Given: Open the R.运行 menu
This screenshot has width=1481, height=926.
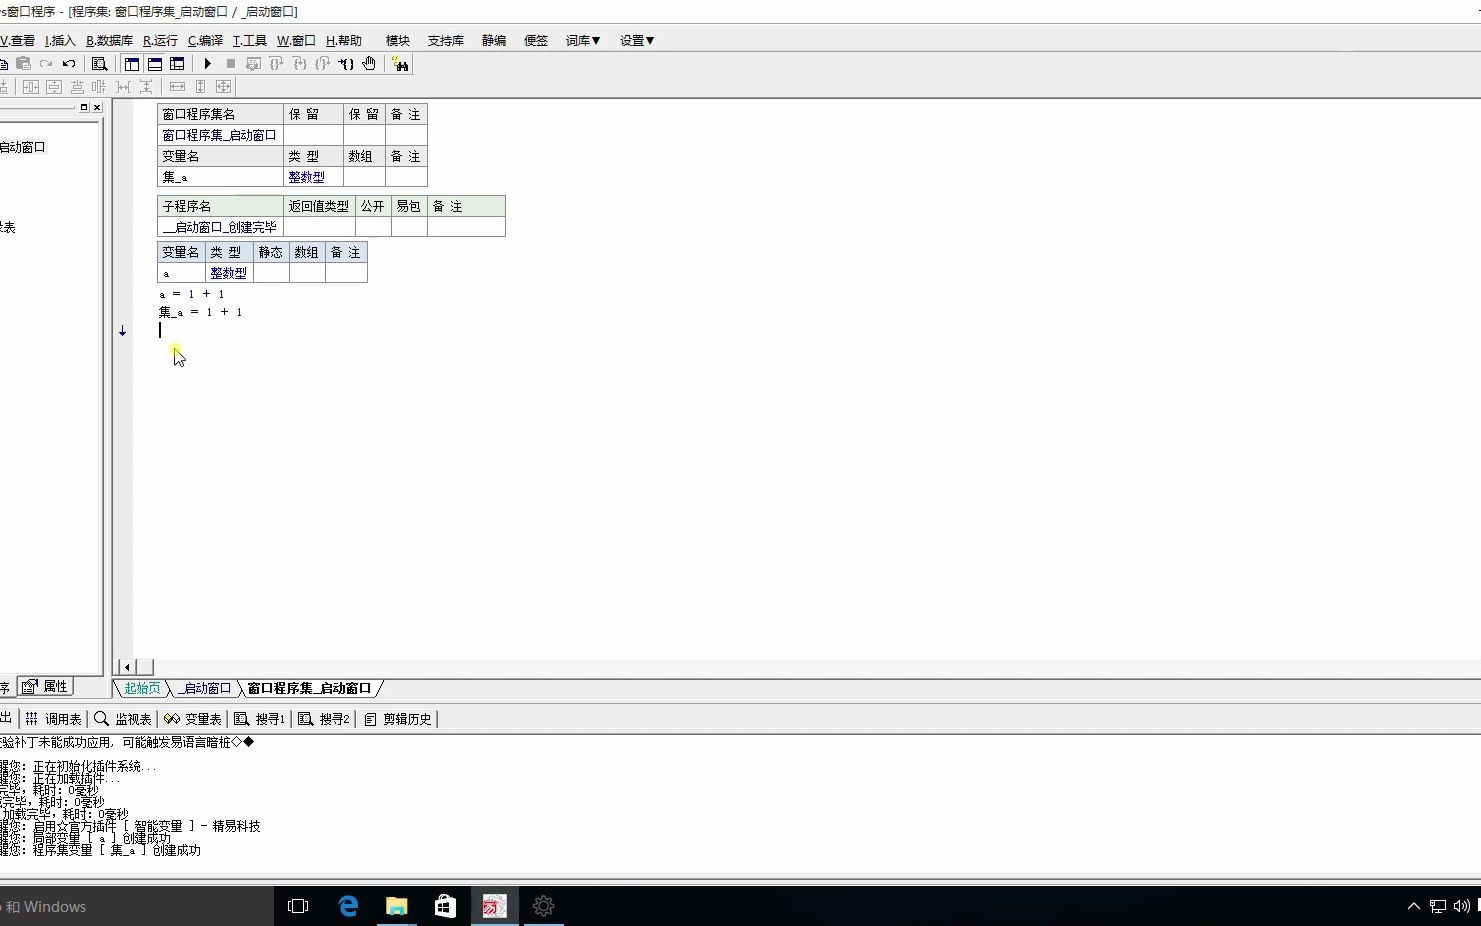Looking at the screenshot, I should (160, 41).
